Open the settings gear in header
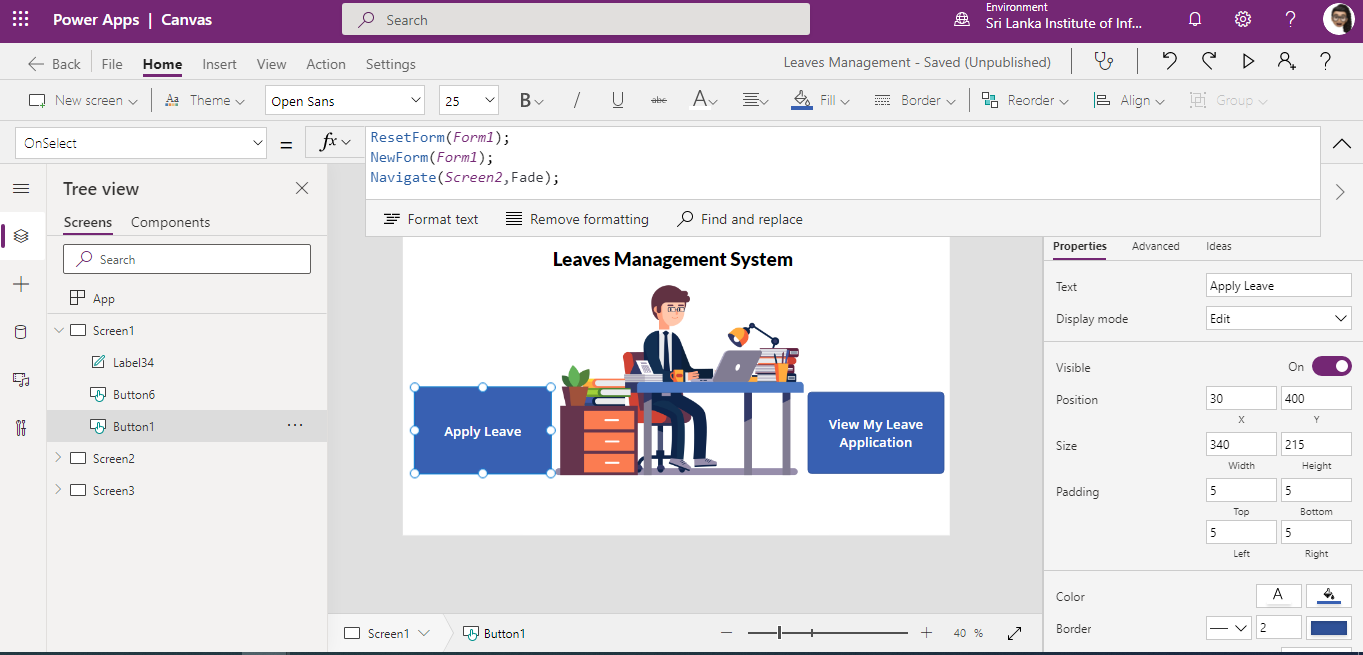The width and height of the screenshot is (1363, 655). [1243, 20]
